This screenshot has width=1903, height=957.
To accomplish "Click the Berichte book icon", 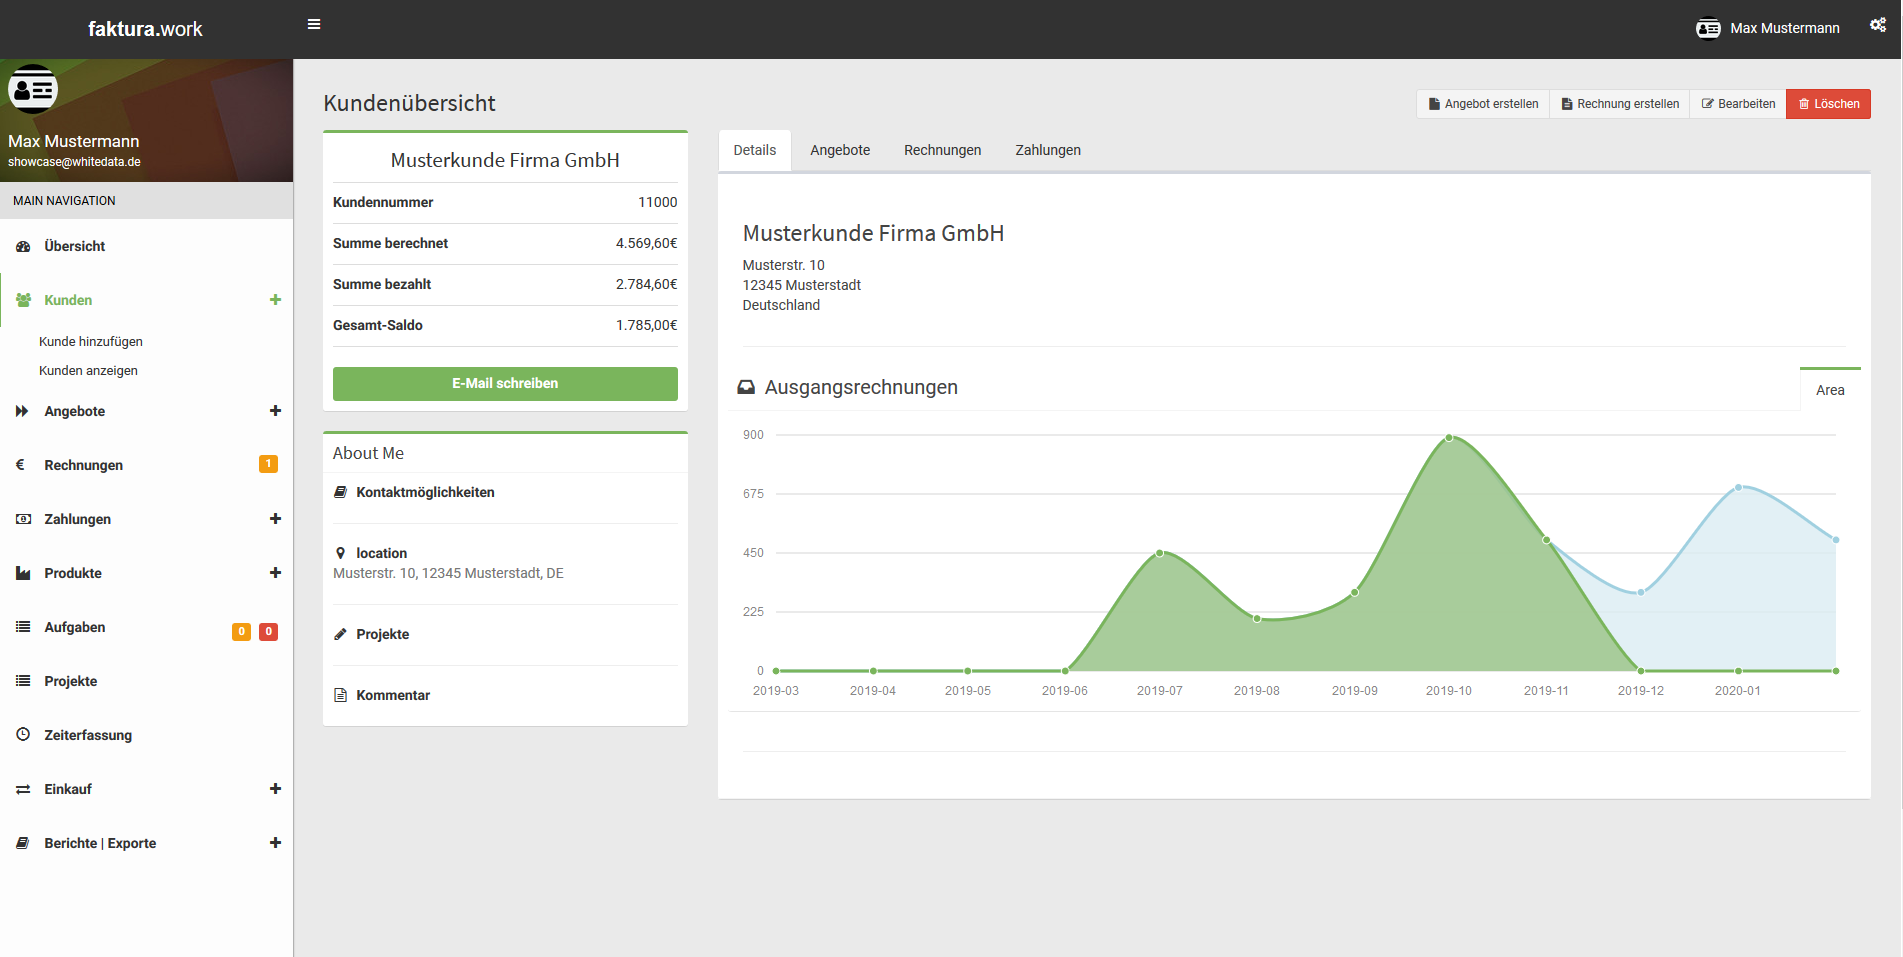I will [23, 843].
